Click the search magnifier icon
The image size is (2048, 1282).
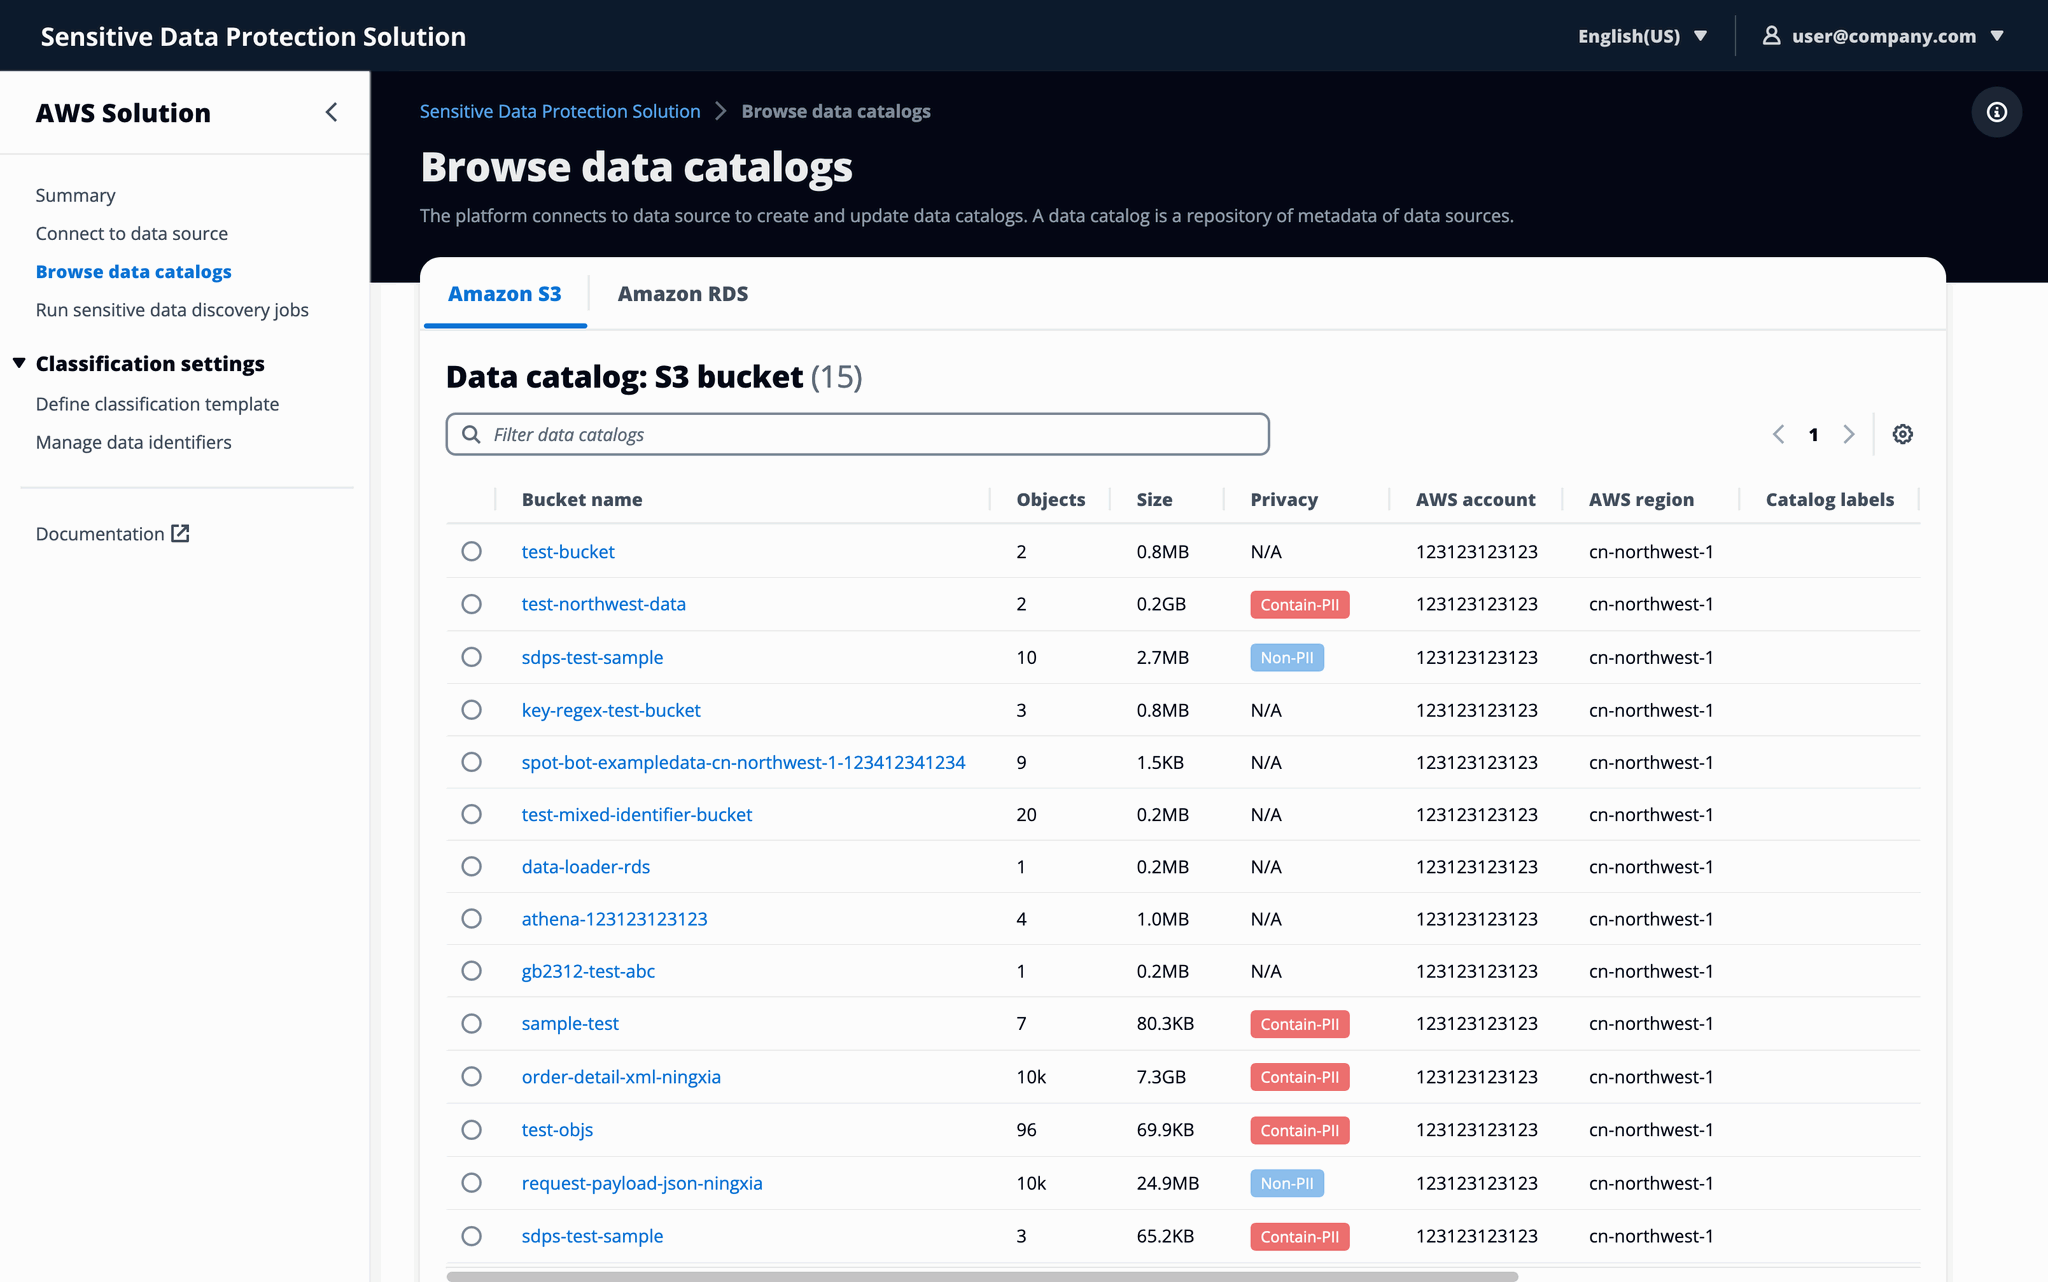(471, 434)
